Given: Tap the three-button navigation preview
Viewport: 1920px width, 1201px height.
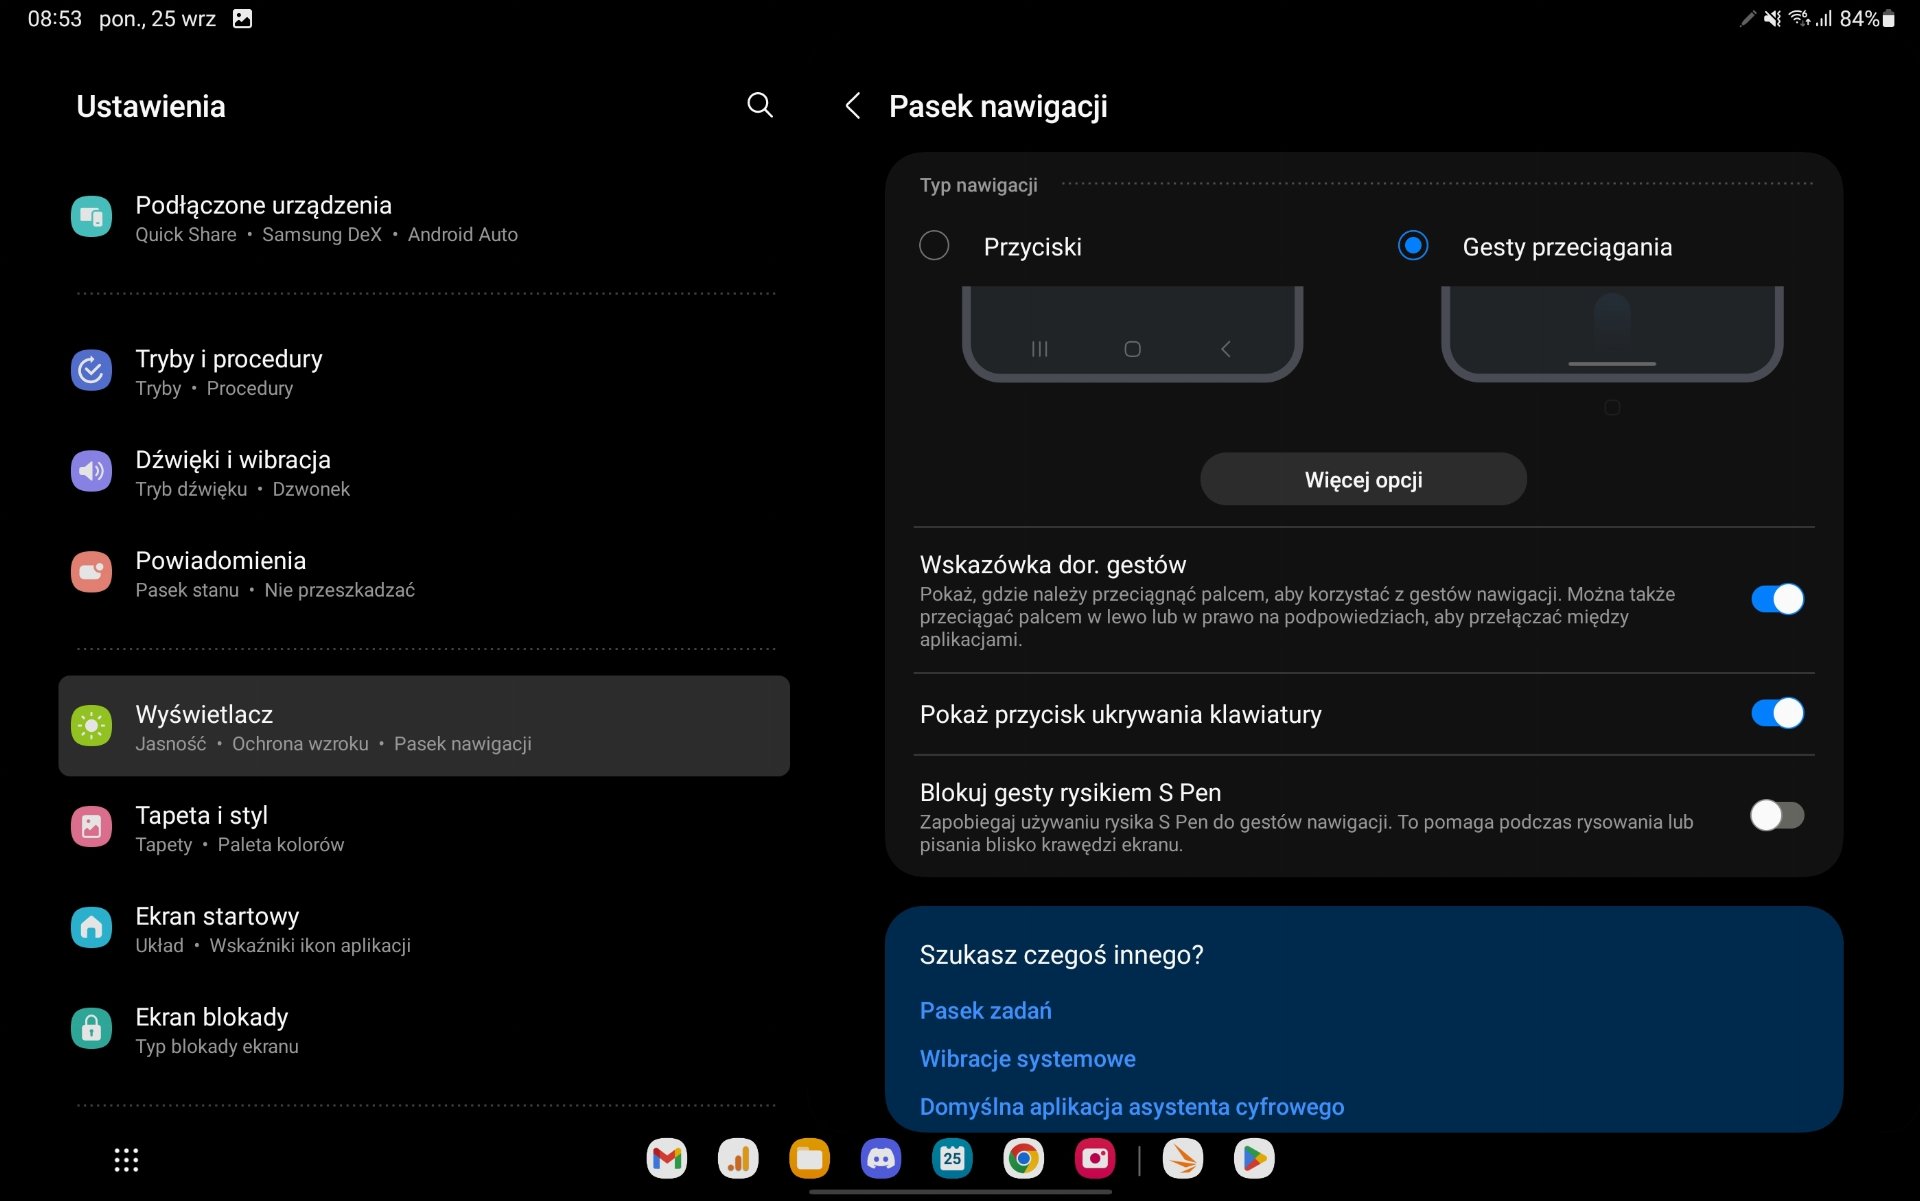Looking at the screenshot, I should coord(1132,334).
